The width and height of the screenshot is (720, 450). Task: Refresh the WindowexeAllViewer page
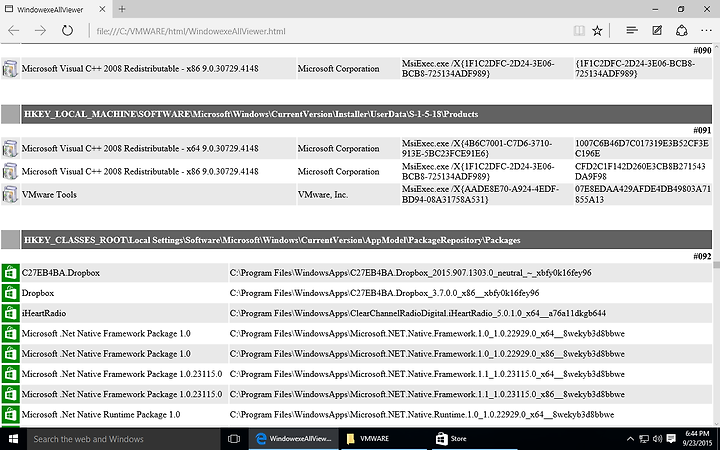click(67, 31)
